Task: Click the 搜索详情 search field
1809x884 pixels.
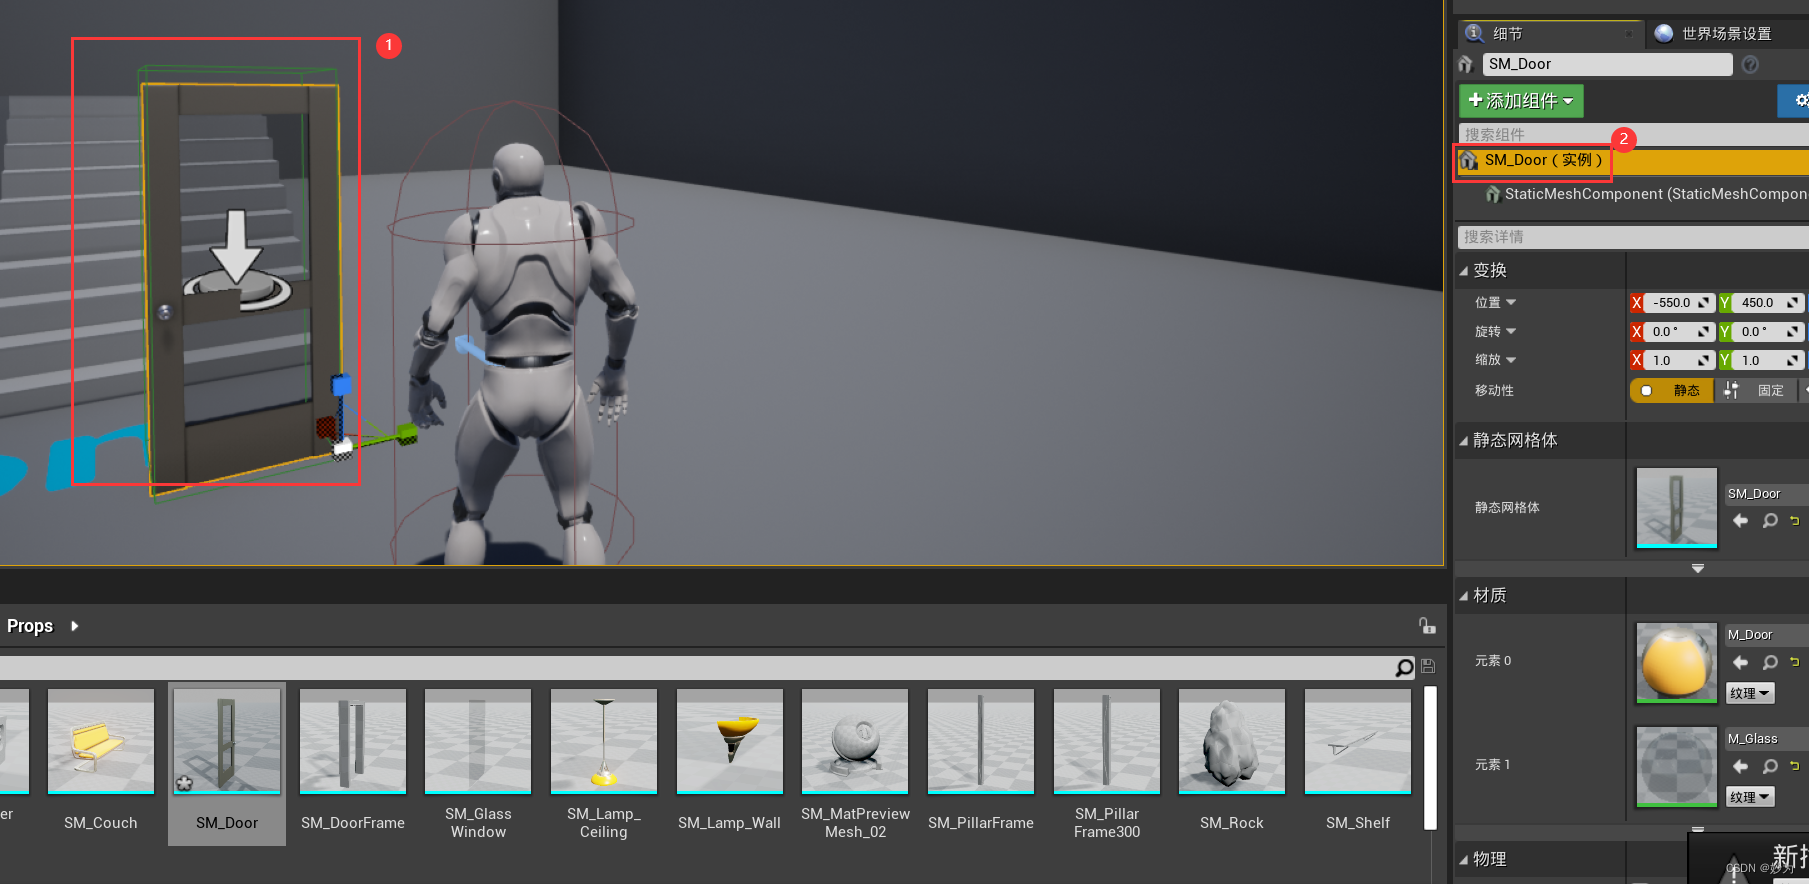Action: click(x=1633, y=237)
